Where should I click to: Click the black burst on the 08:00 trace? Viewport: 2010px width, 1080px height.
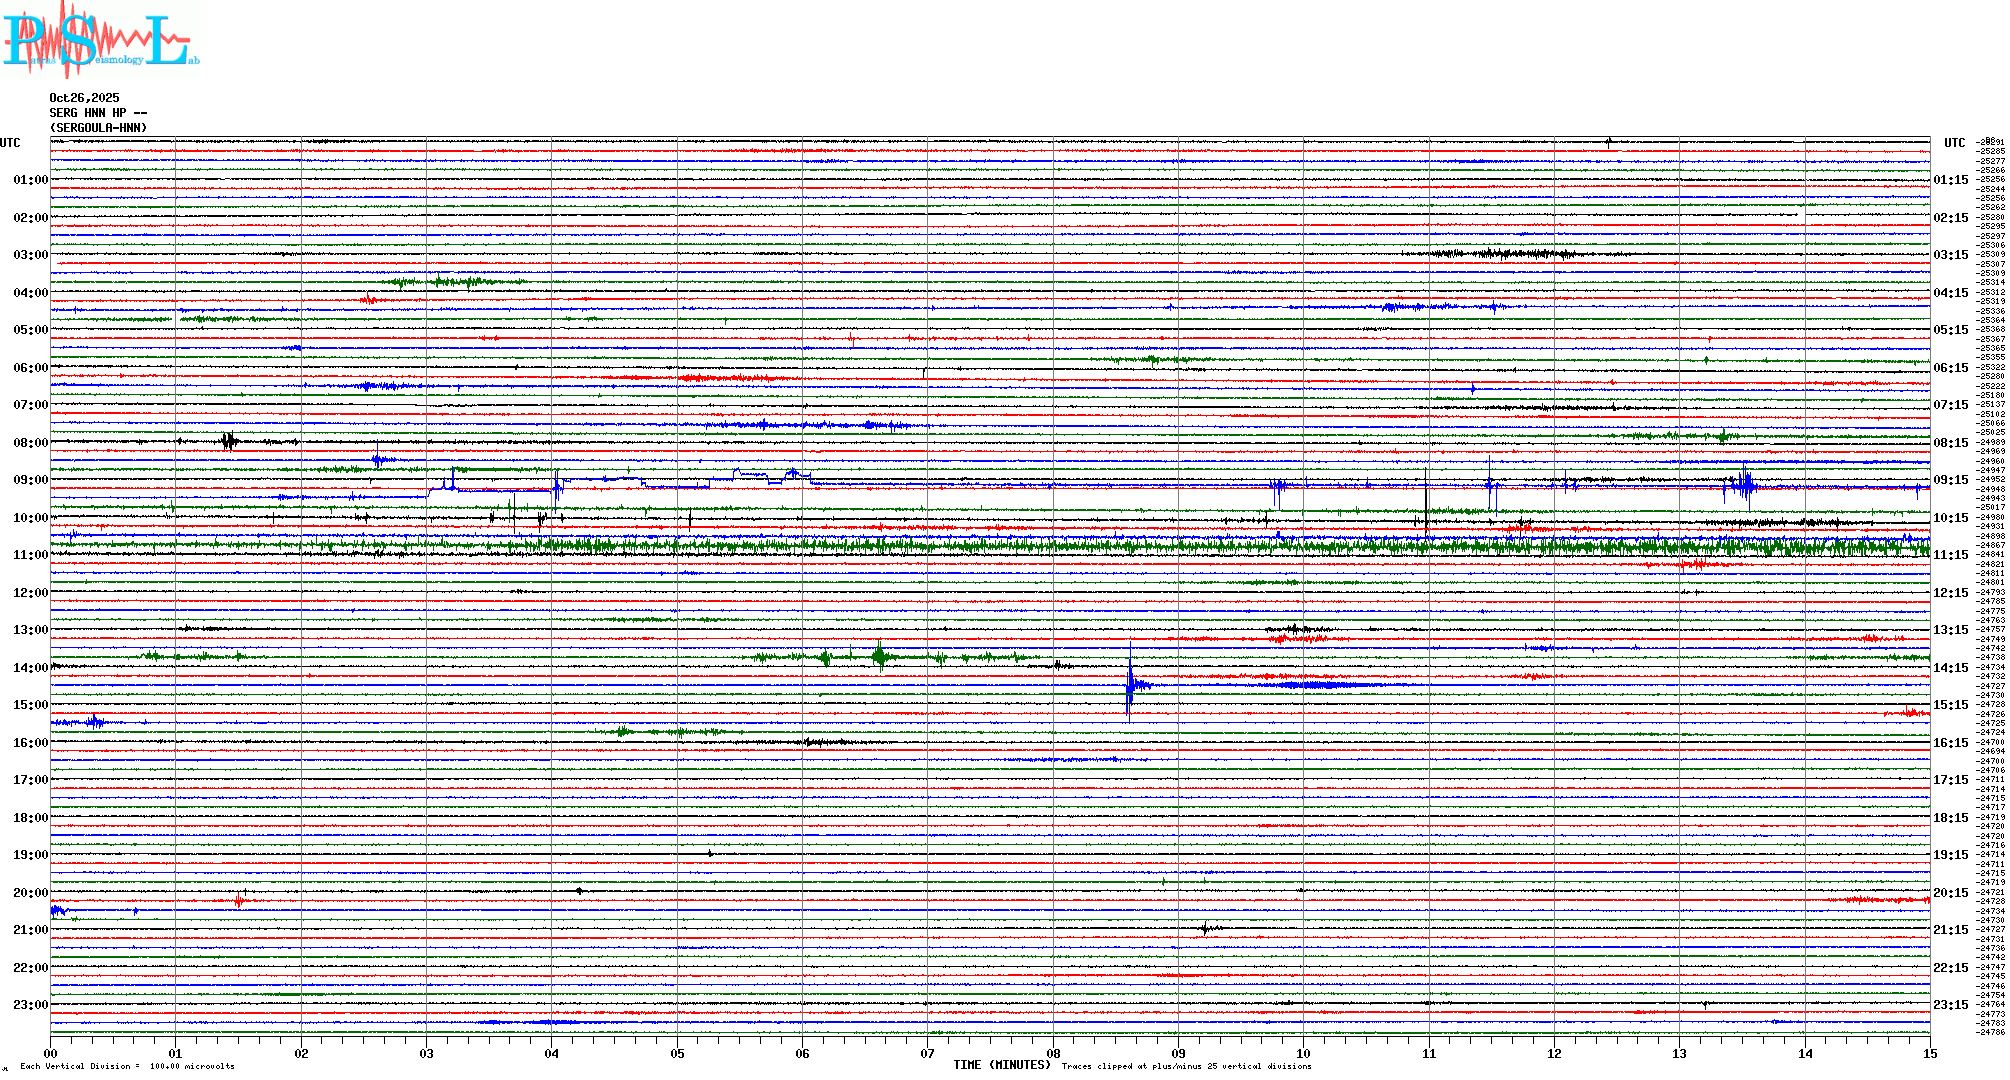point(229,441)
